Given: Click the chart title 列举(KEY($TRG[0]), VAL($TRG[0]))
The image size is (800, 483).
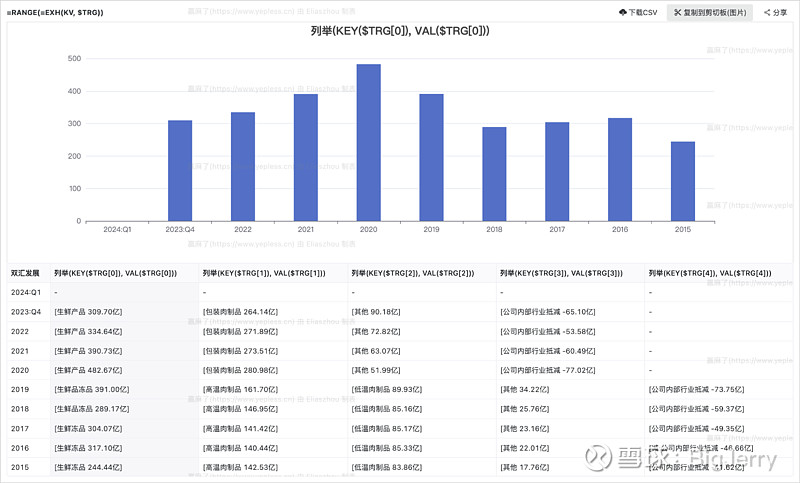Looking at the screenshot, I should click(400, 31).
